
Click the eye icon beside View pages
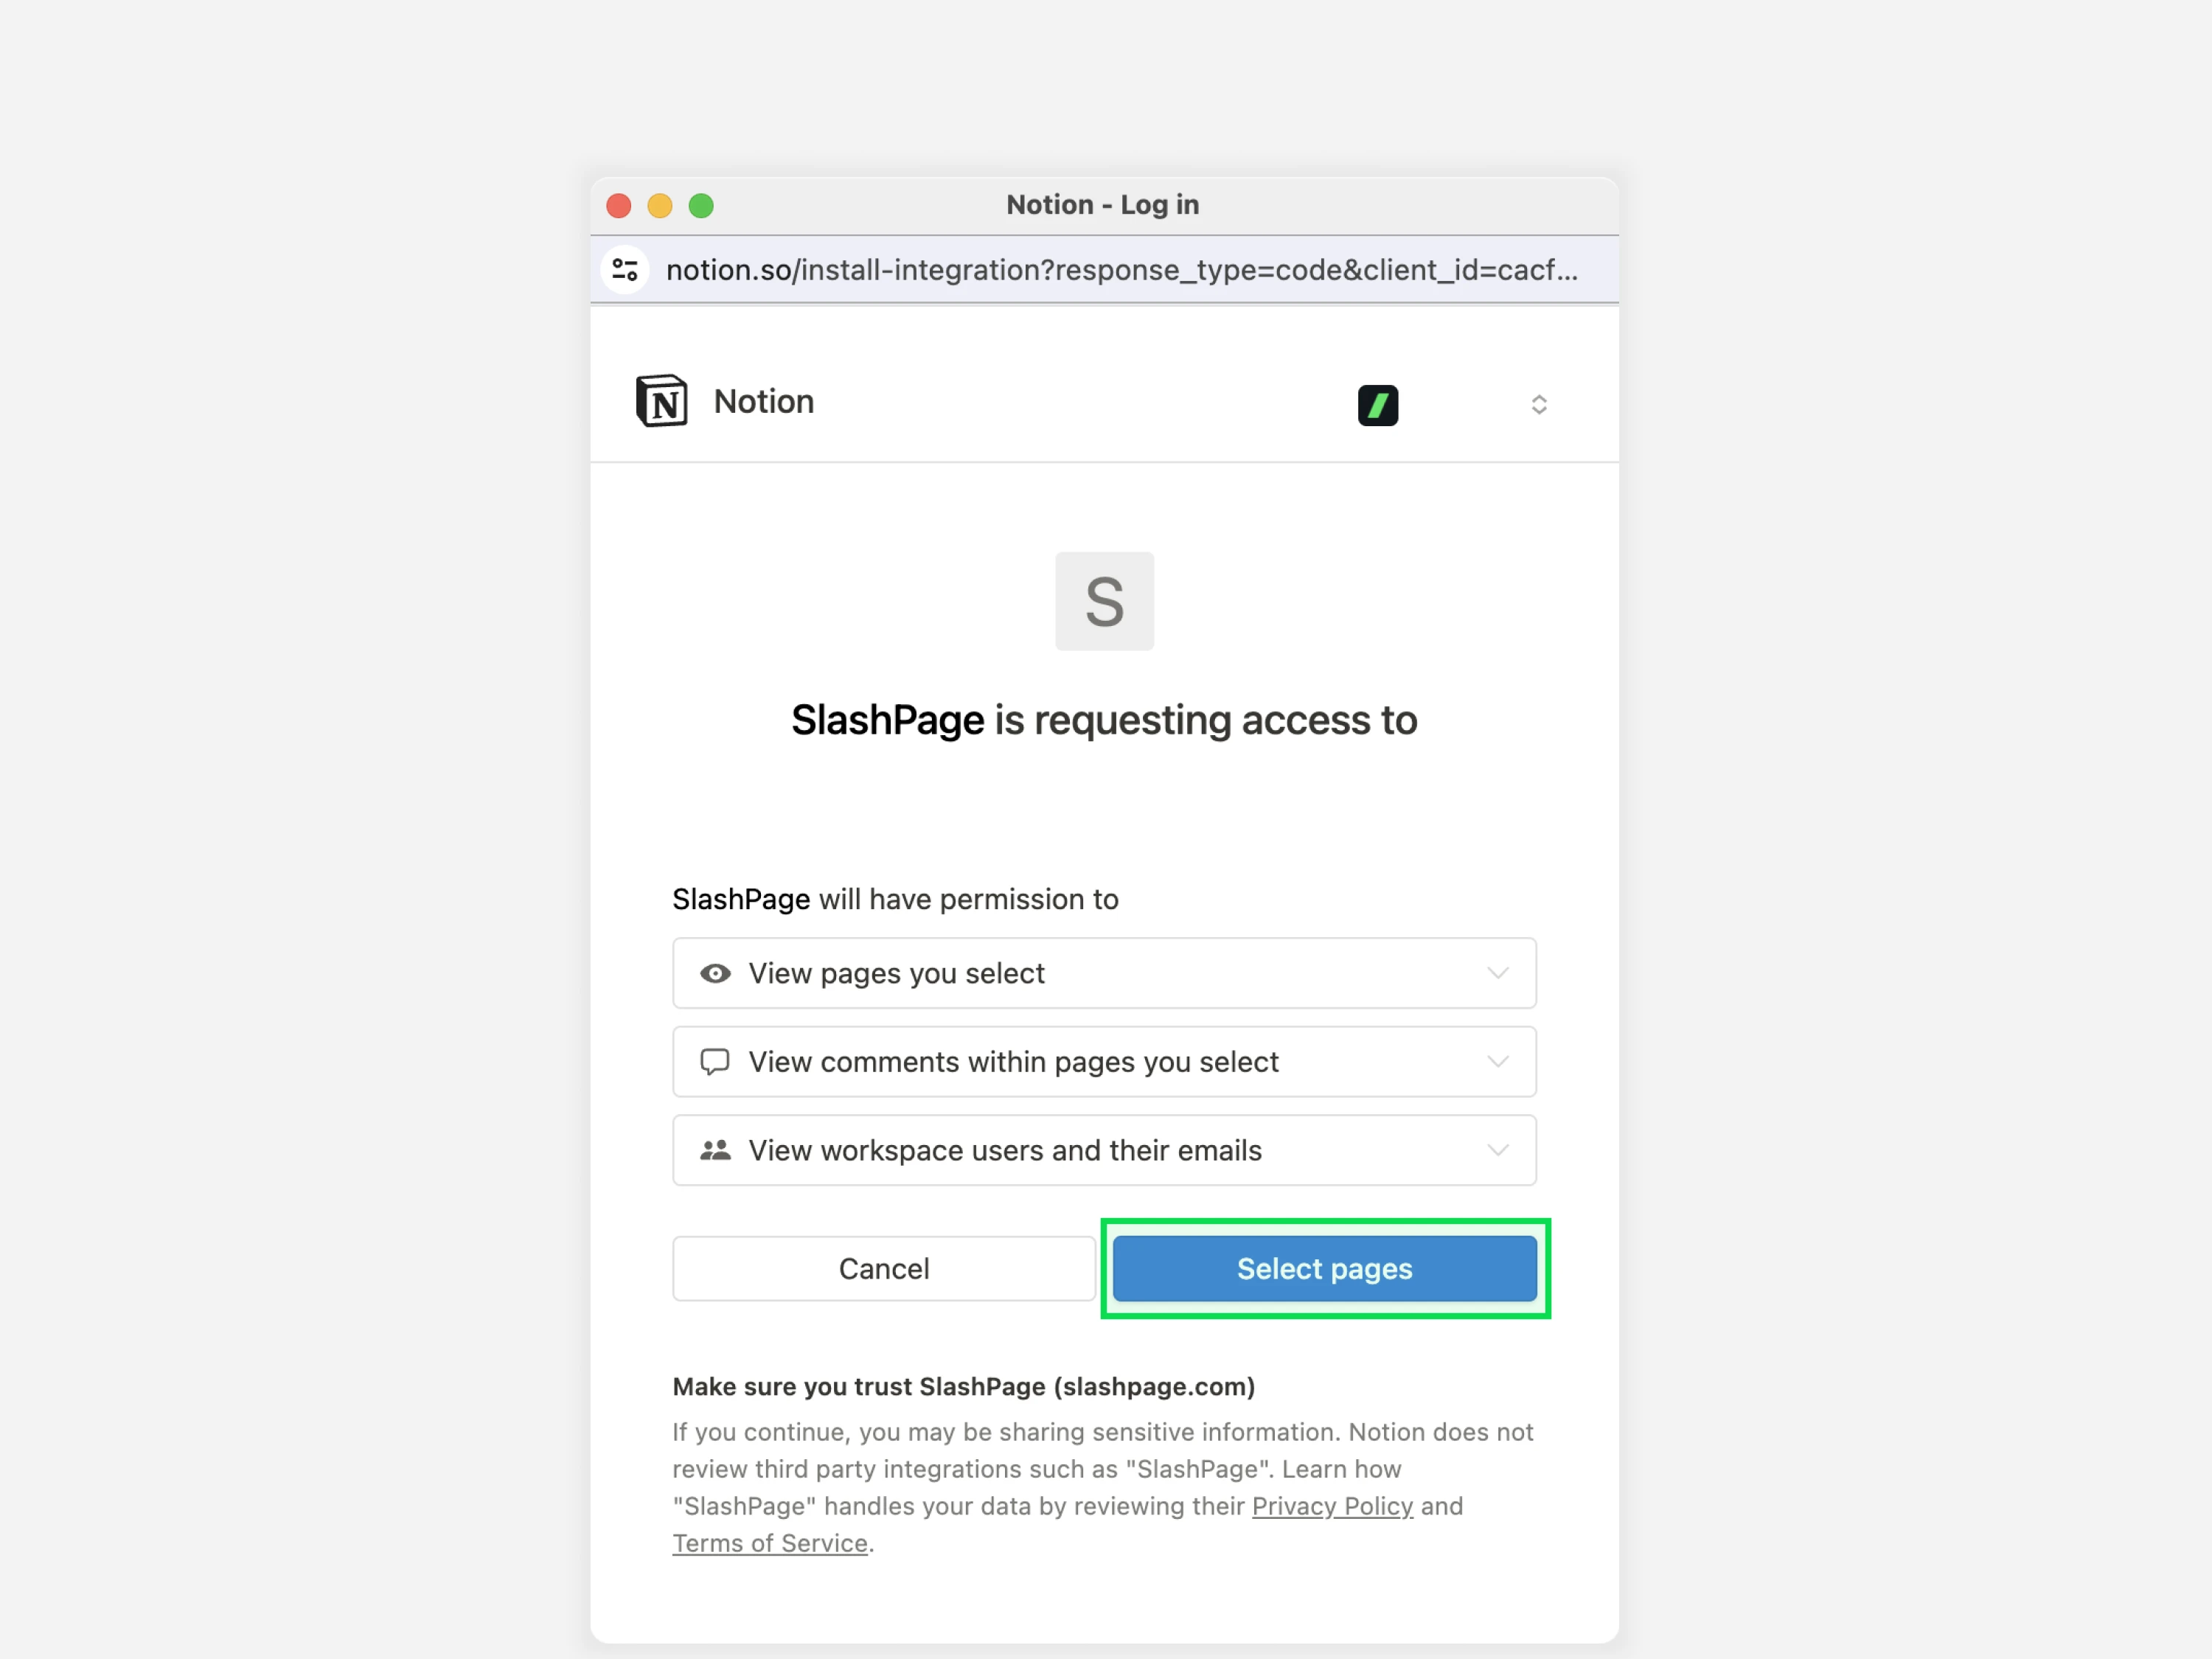tap(715, 973)
